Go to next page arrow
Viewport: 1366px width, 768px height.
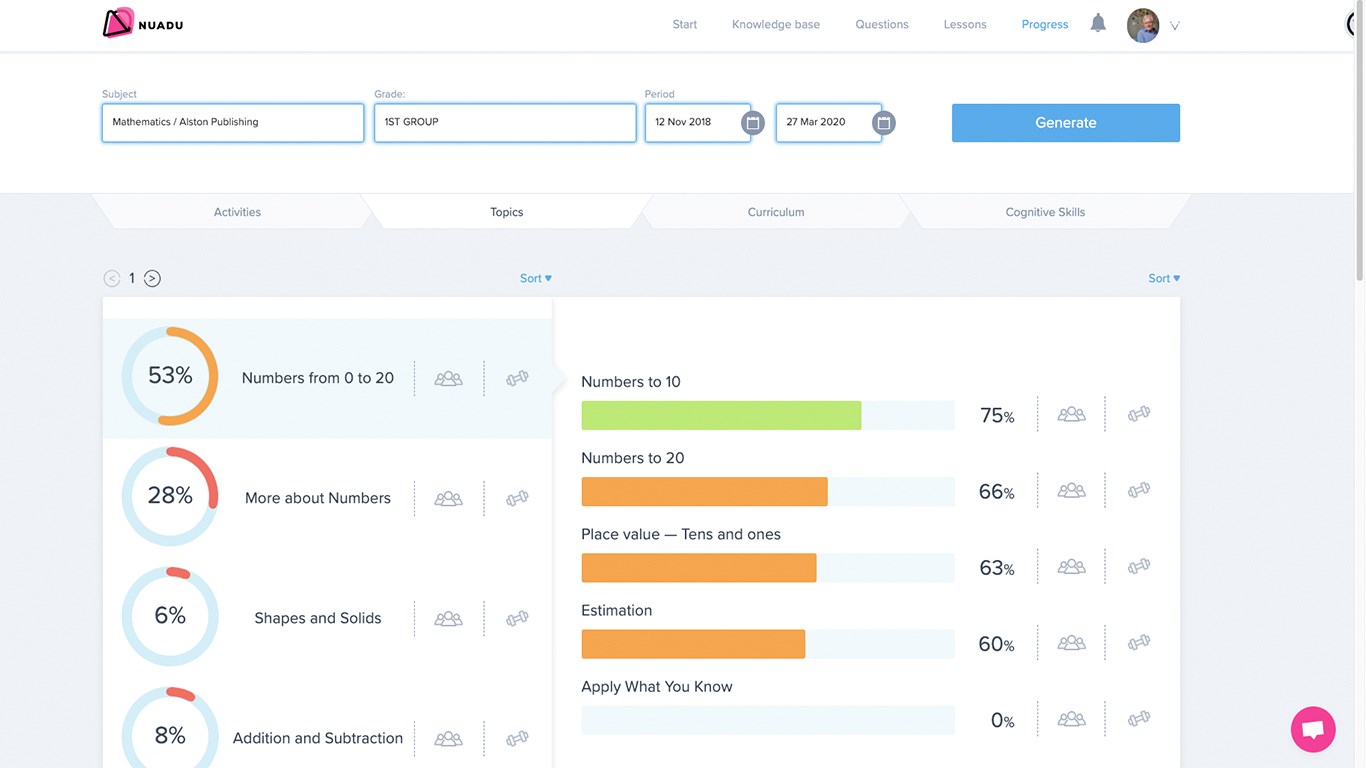(152, 279)
